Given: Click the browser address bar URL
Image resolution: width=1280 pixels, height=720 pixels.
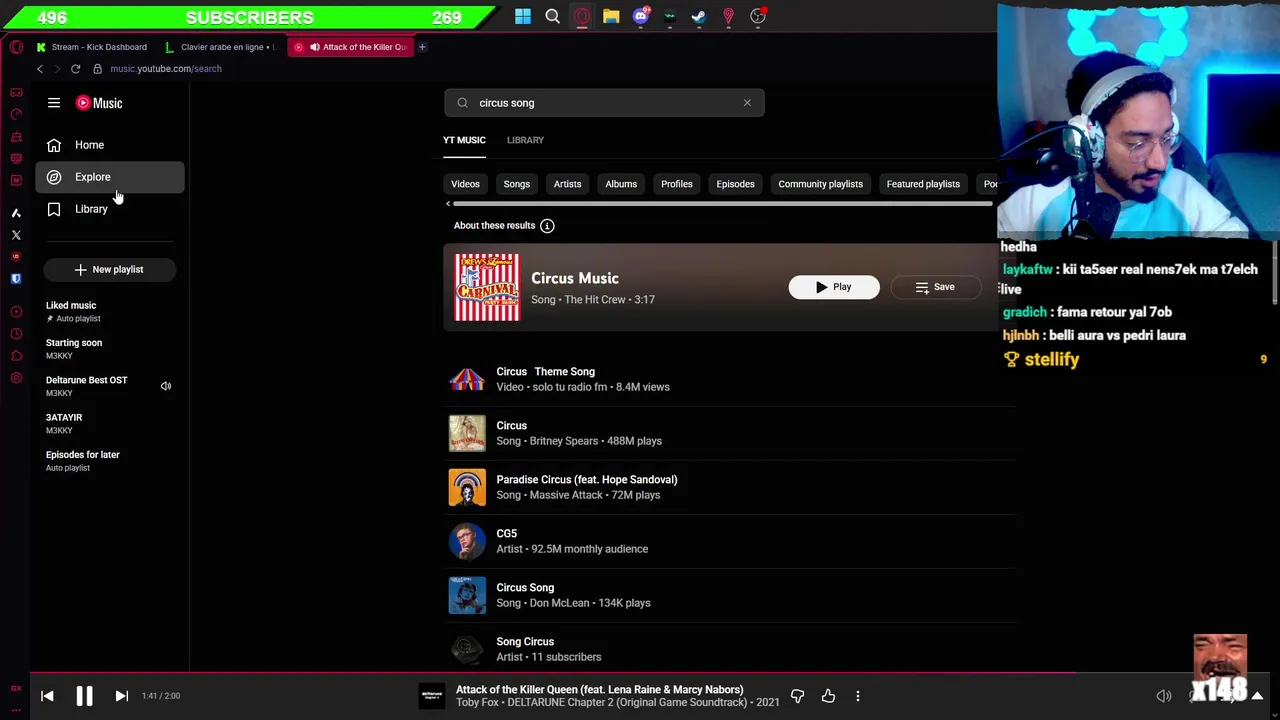Looking at the screenshot, I should click(x=166, y=69).
